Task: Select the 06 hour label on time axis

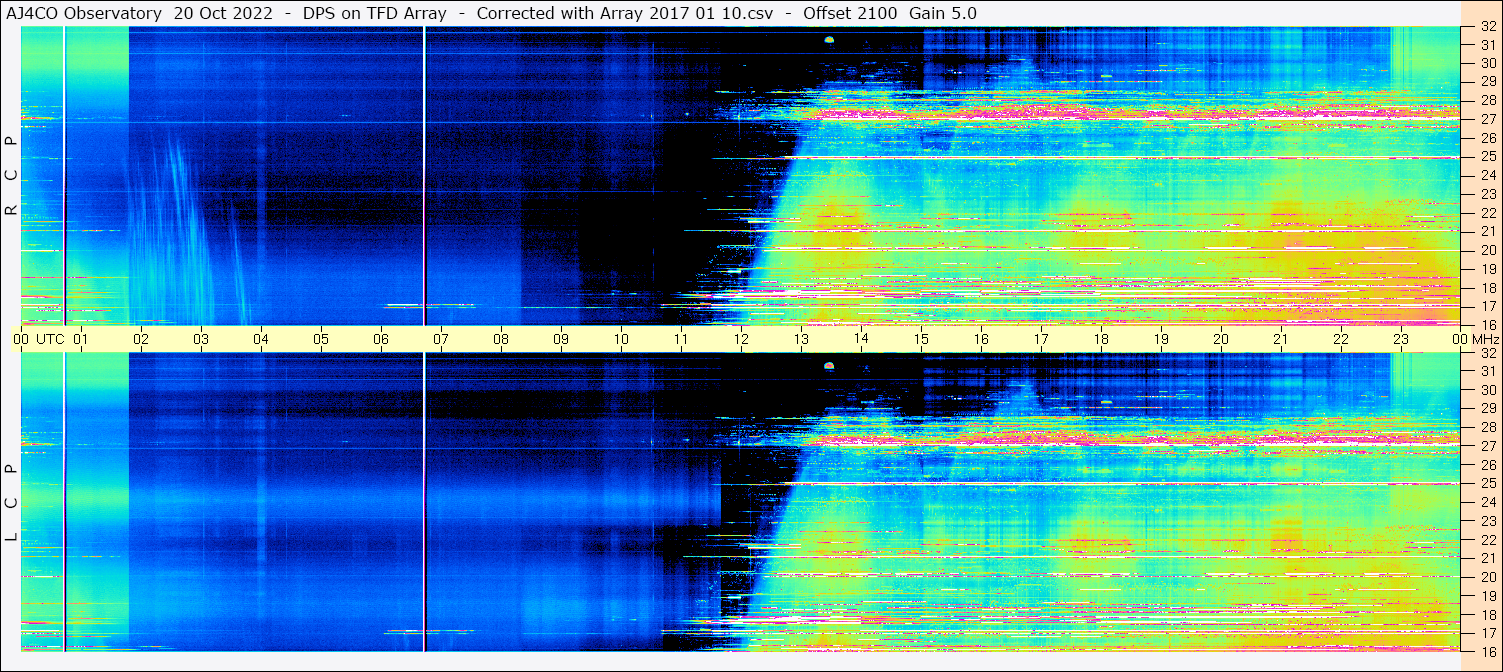Action: point(381,339)
